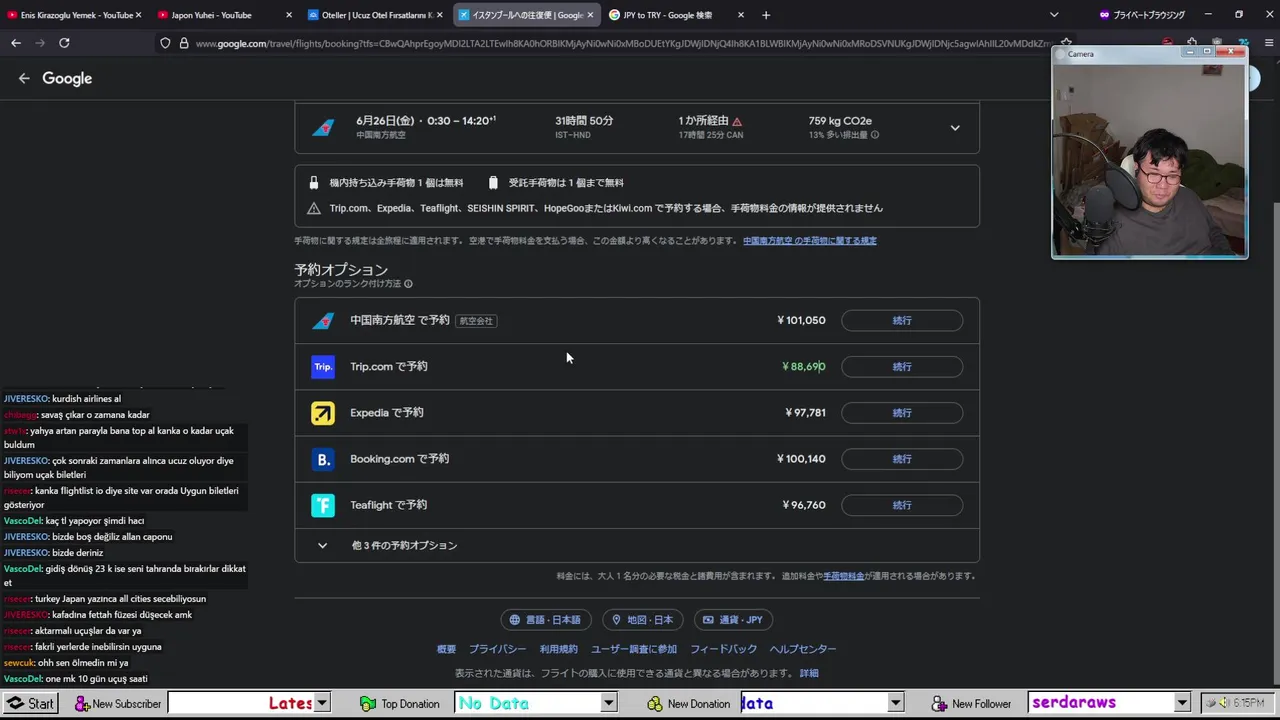This screenshot has height=720, width=1280.
Task: Click the New Subscriber icon in bottom bar
Action: [x=82, y=704]
